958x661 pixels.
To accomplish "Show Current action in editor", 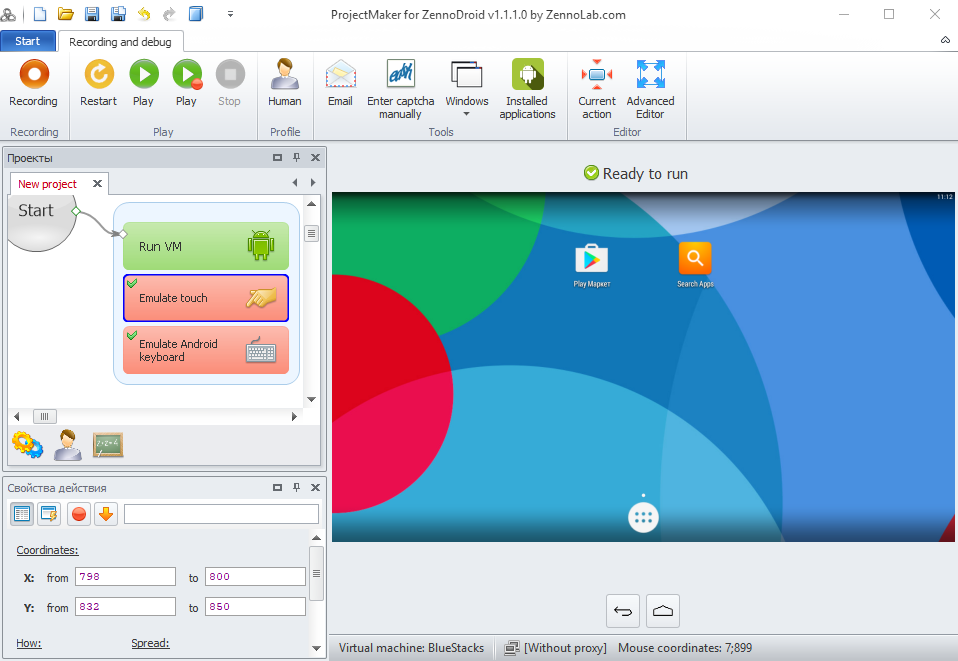I will click(597, 89).
